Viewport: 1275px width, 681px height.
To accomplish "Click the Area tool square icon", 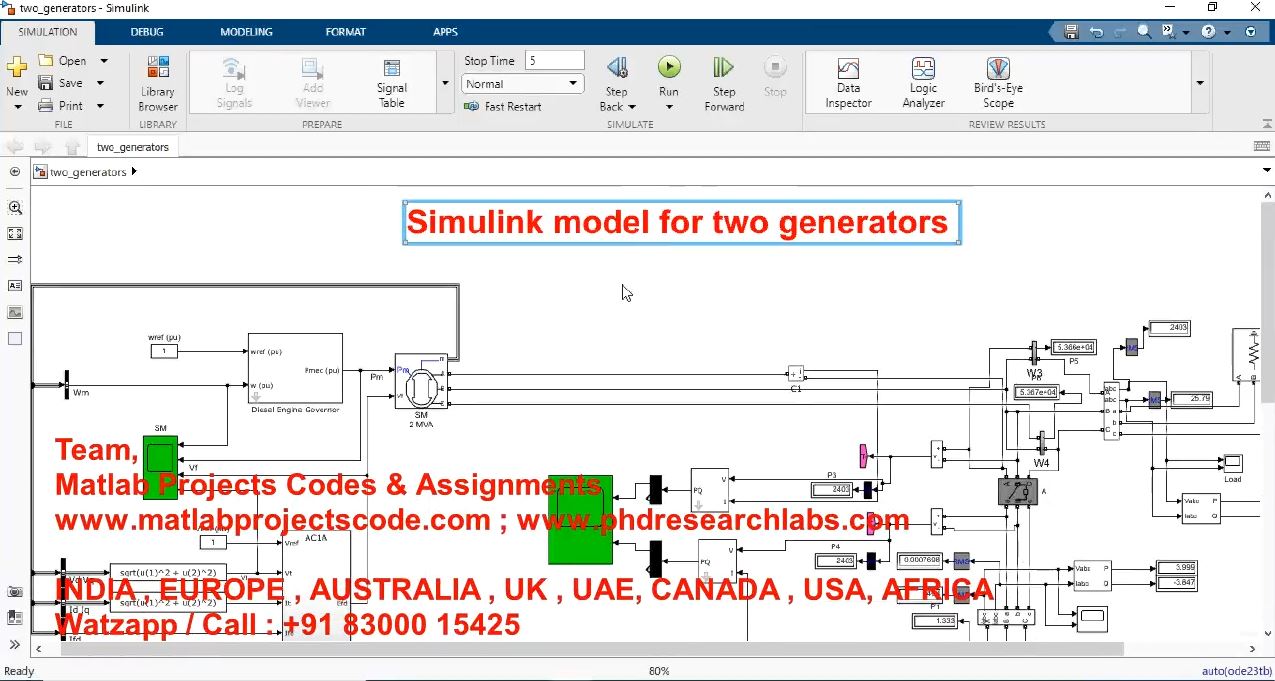I will coord(15,339).
